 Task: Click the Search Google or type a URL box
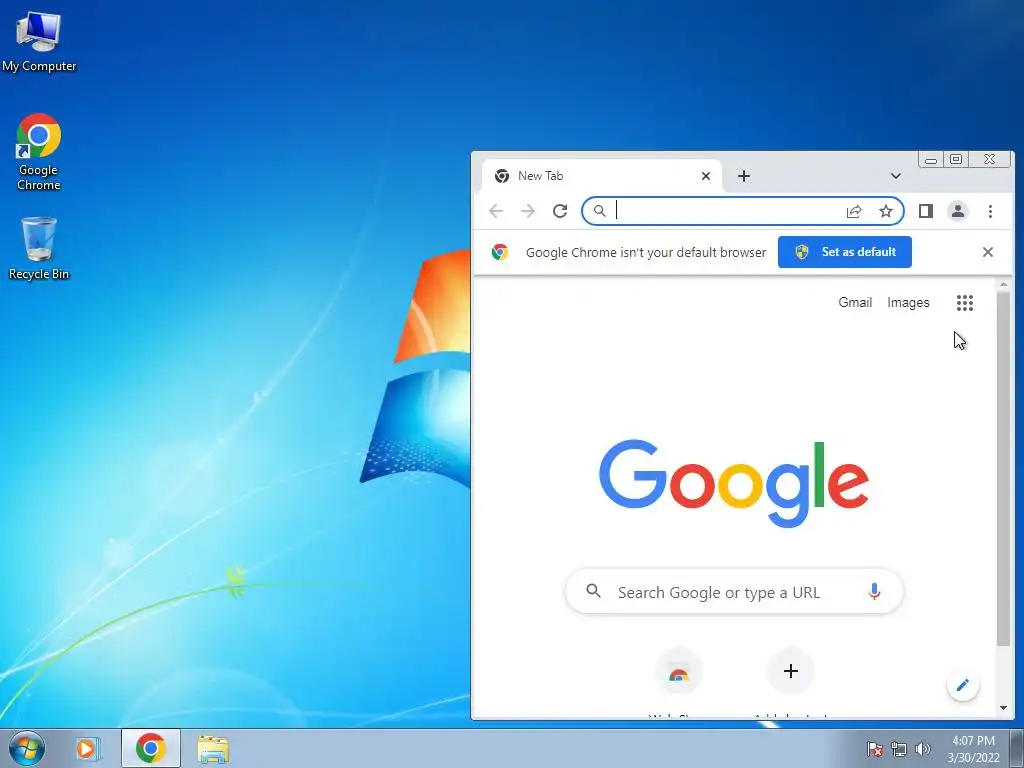click(734, 592)
